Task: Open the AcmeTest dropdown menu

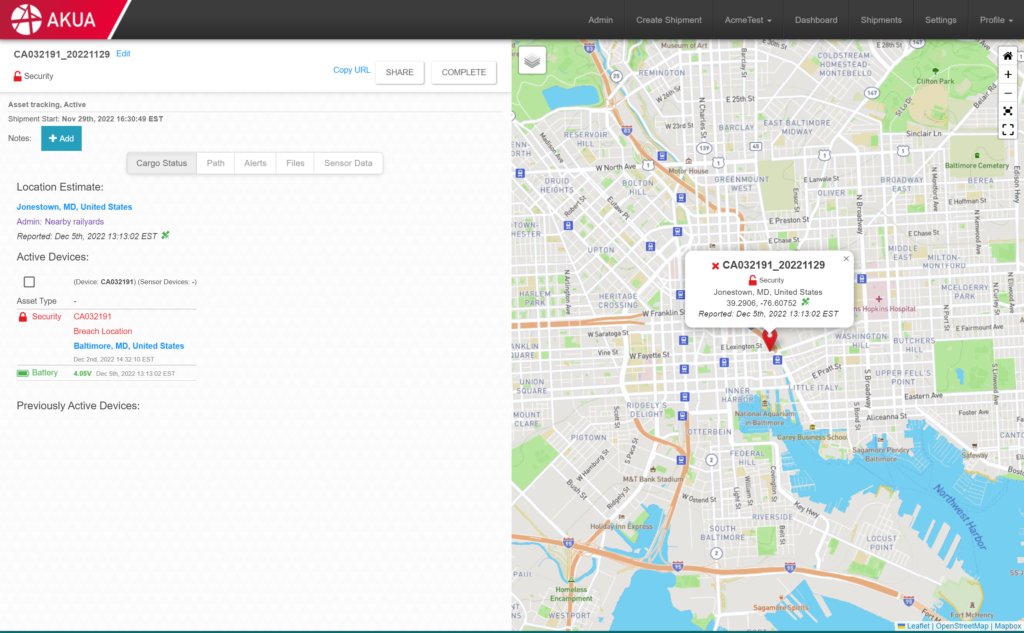Action: [x=748, y=20]
